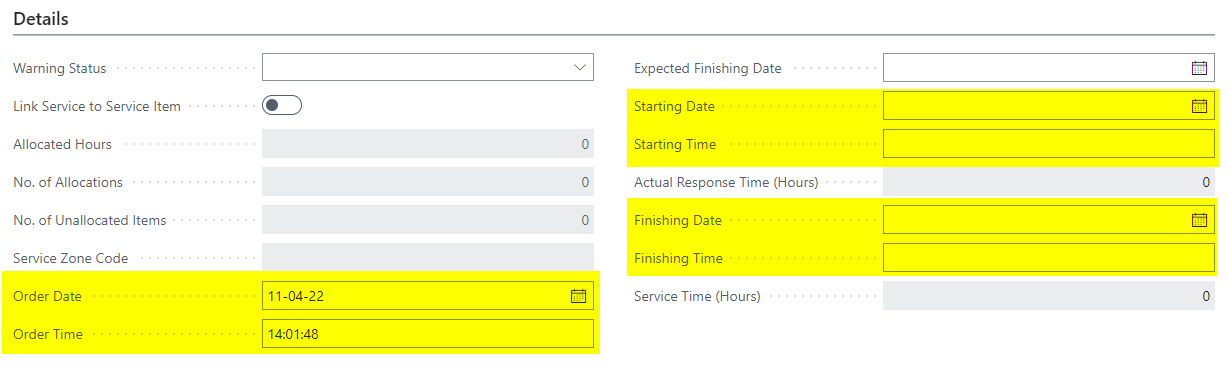Viewport: 1228px width, 367px height.
Task: Open calendar picker for Starting Date
Action: click(1199, 106)
